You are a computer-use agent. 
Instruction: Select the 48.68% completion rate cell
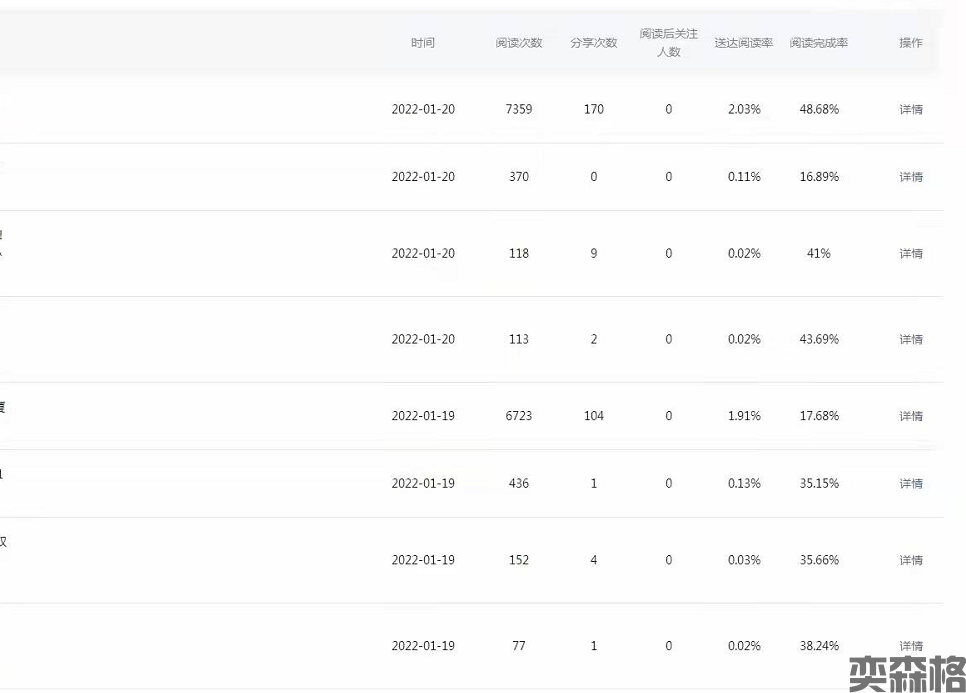818,109
